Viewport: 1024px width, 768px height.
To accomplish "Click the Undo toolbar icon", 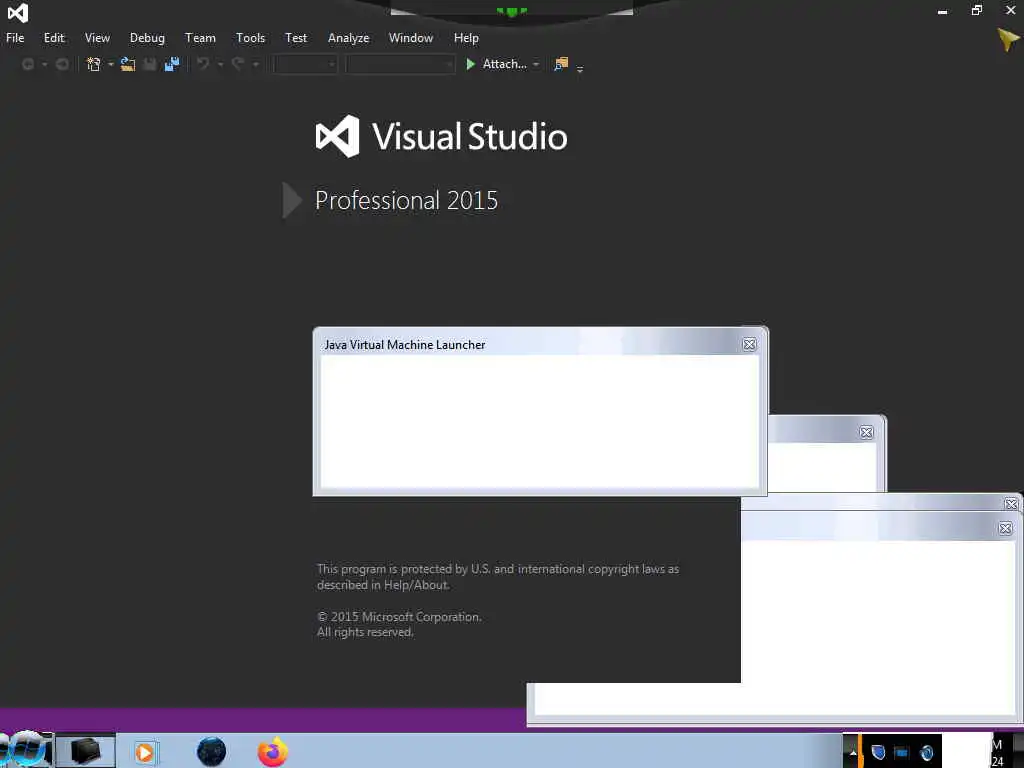I will coord(203,64).
